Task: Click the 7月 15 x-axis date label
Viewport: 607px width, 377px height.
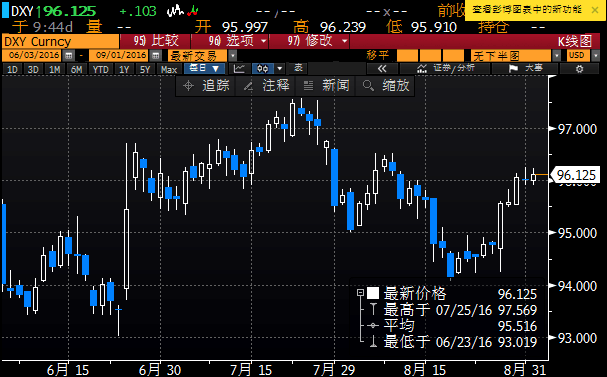Action: click(251, 370)
